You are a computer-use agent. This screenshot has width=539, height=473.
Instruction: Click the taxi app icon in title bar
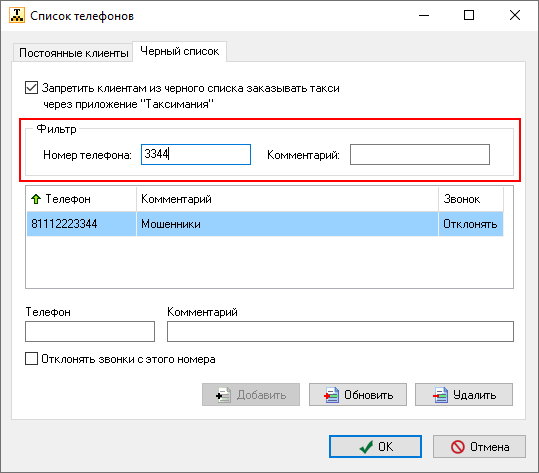[x=16, y=15]
